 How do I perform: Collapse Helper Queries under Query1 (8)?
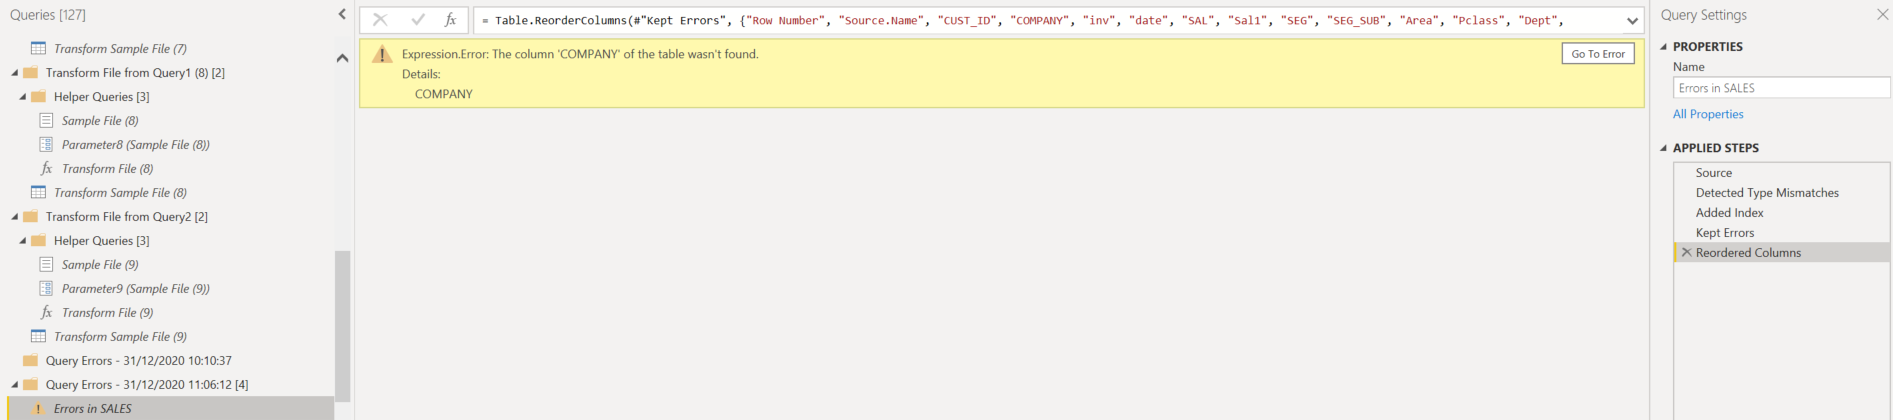coord(23,97)
